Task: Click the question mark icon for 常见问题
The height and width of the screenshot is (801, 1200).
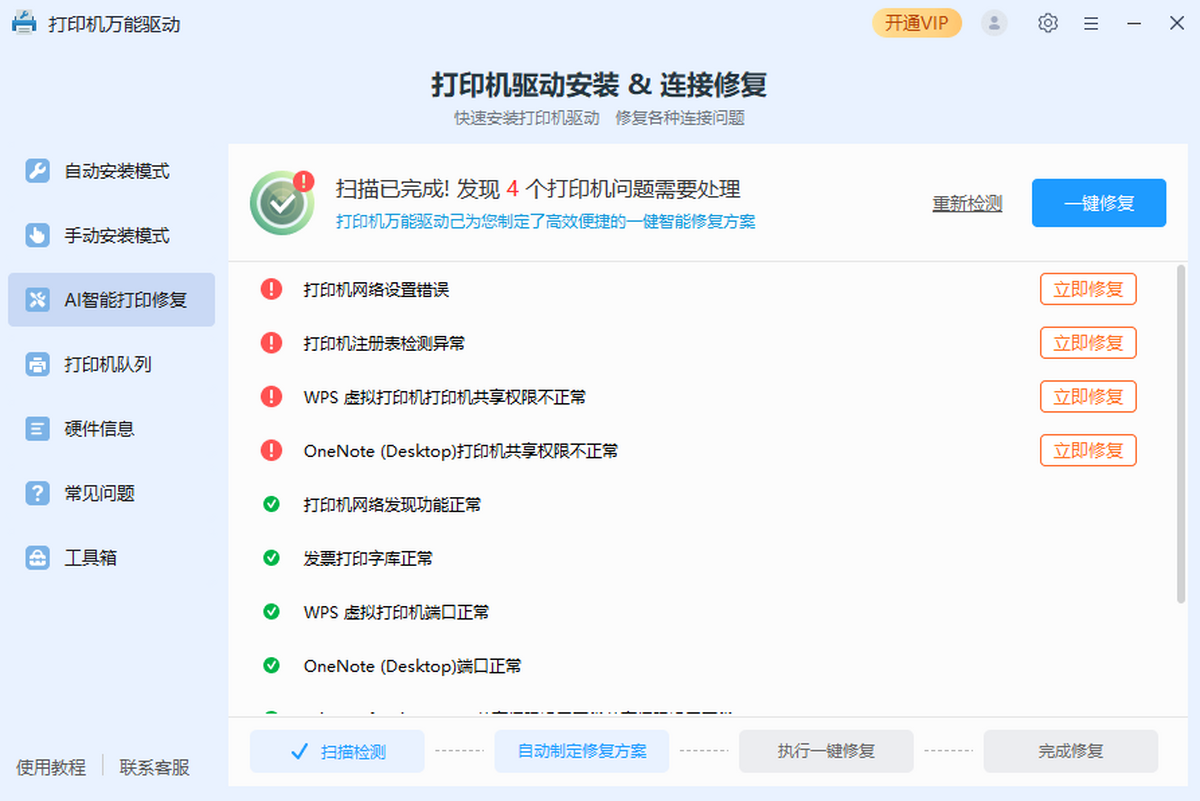Action: [37, 492]
